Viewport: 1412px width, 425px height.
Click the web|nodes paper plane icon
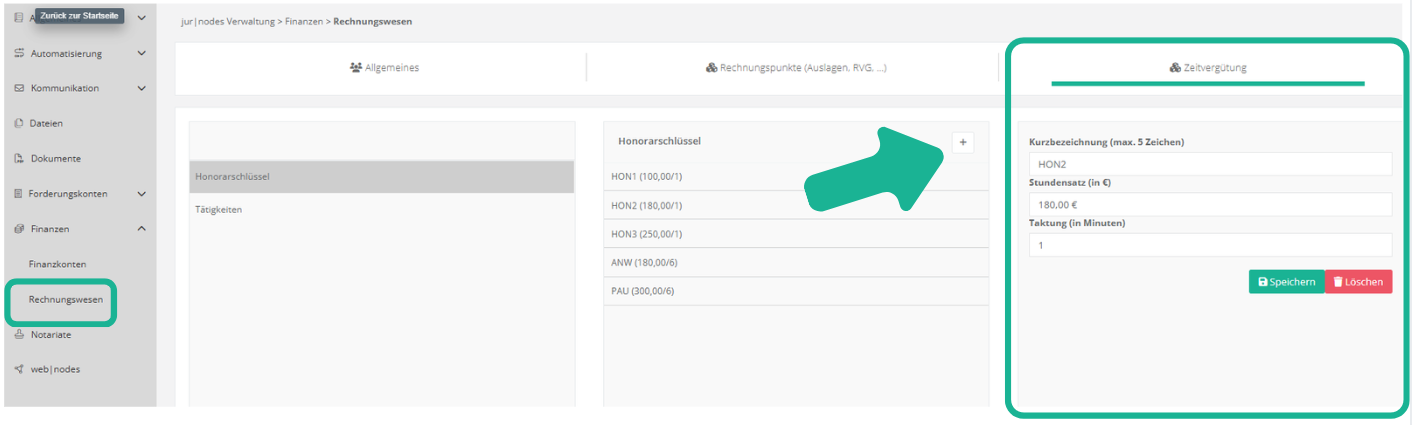[x=19, y=369]
